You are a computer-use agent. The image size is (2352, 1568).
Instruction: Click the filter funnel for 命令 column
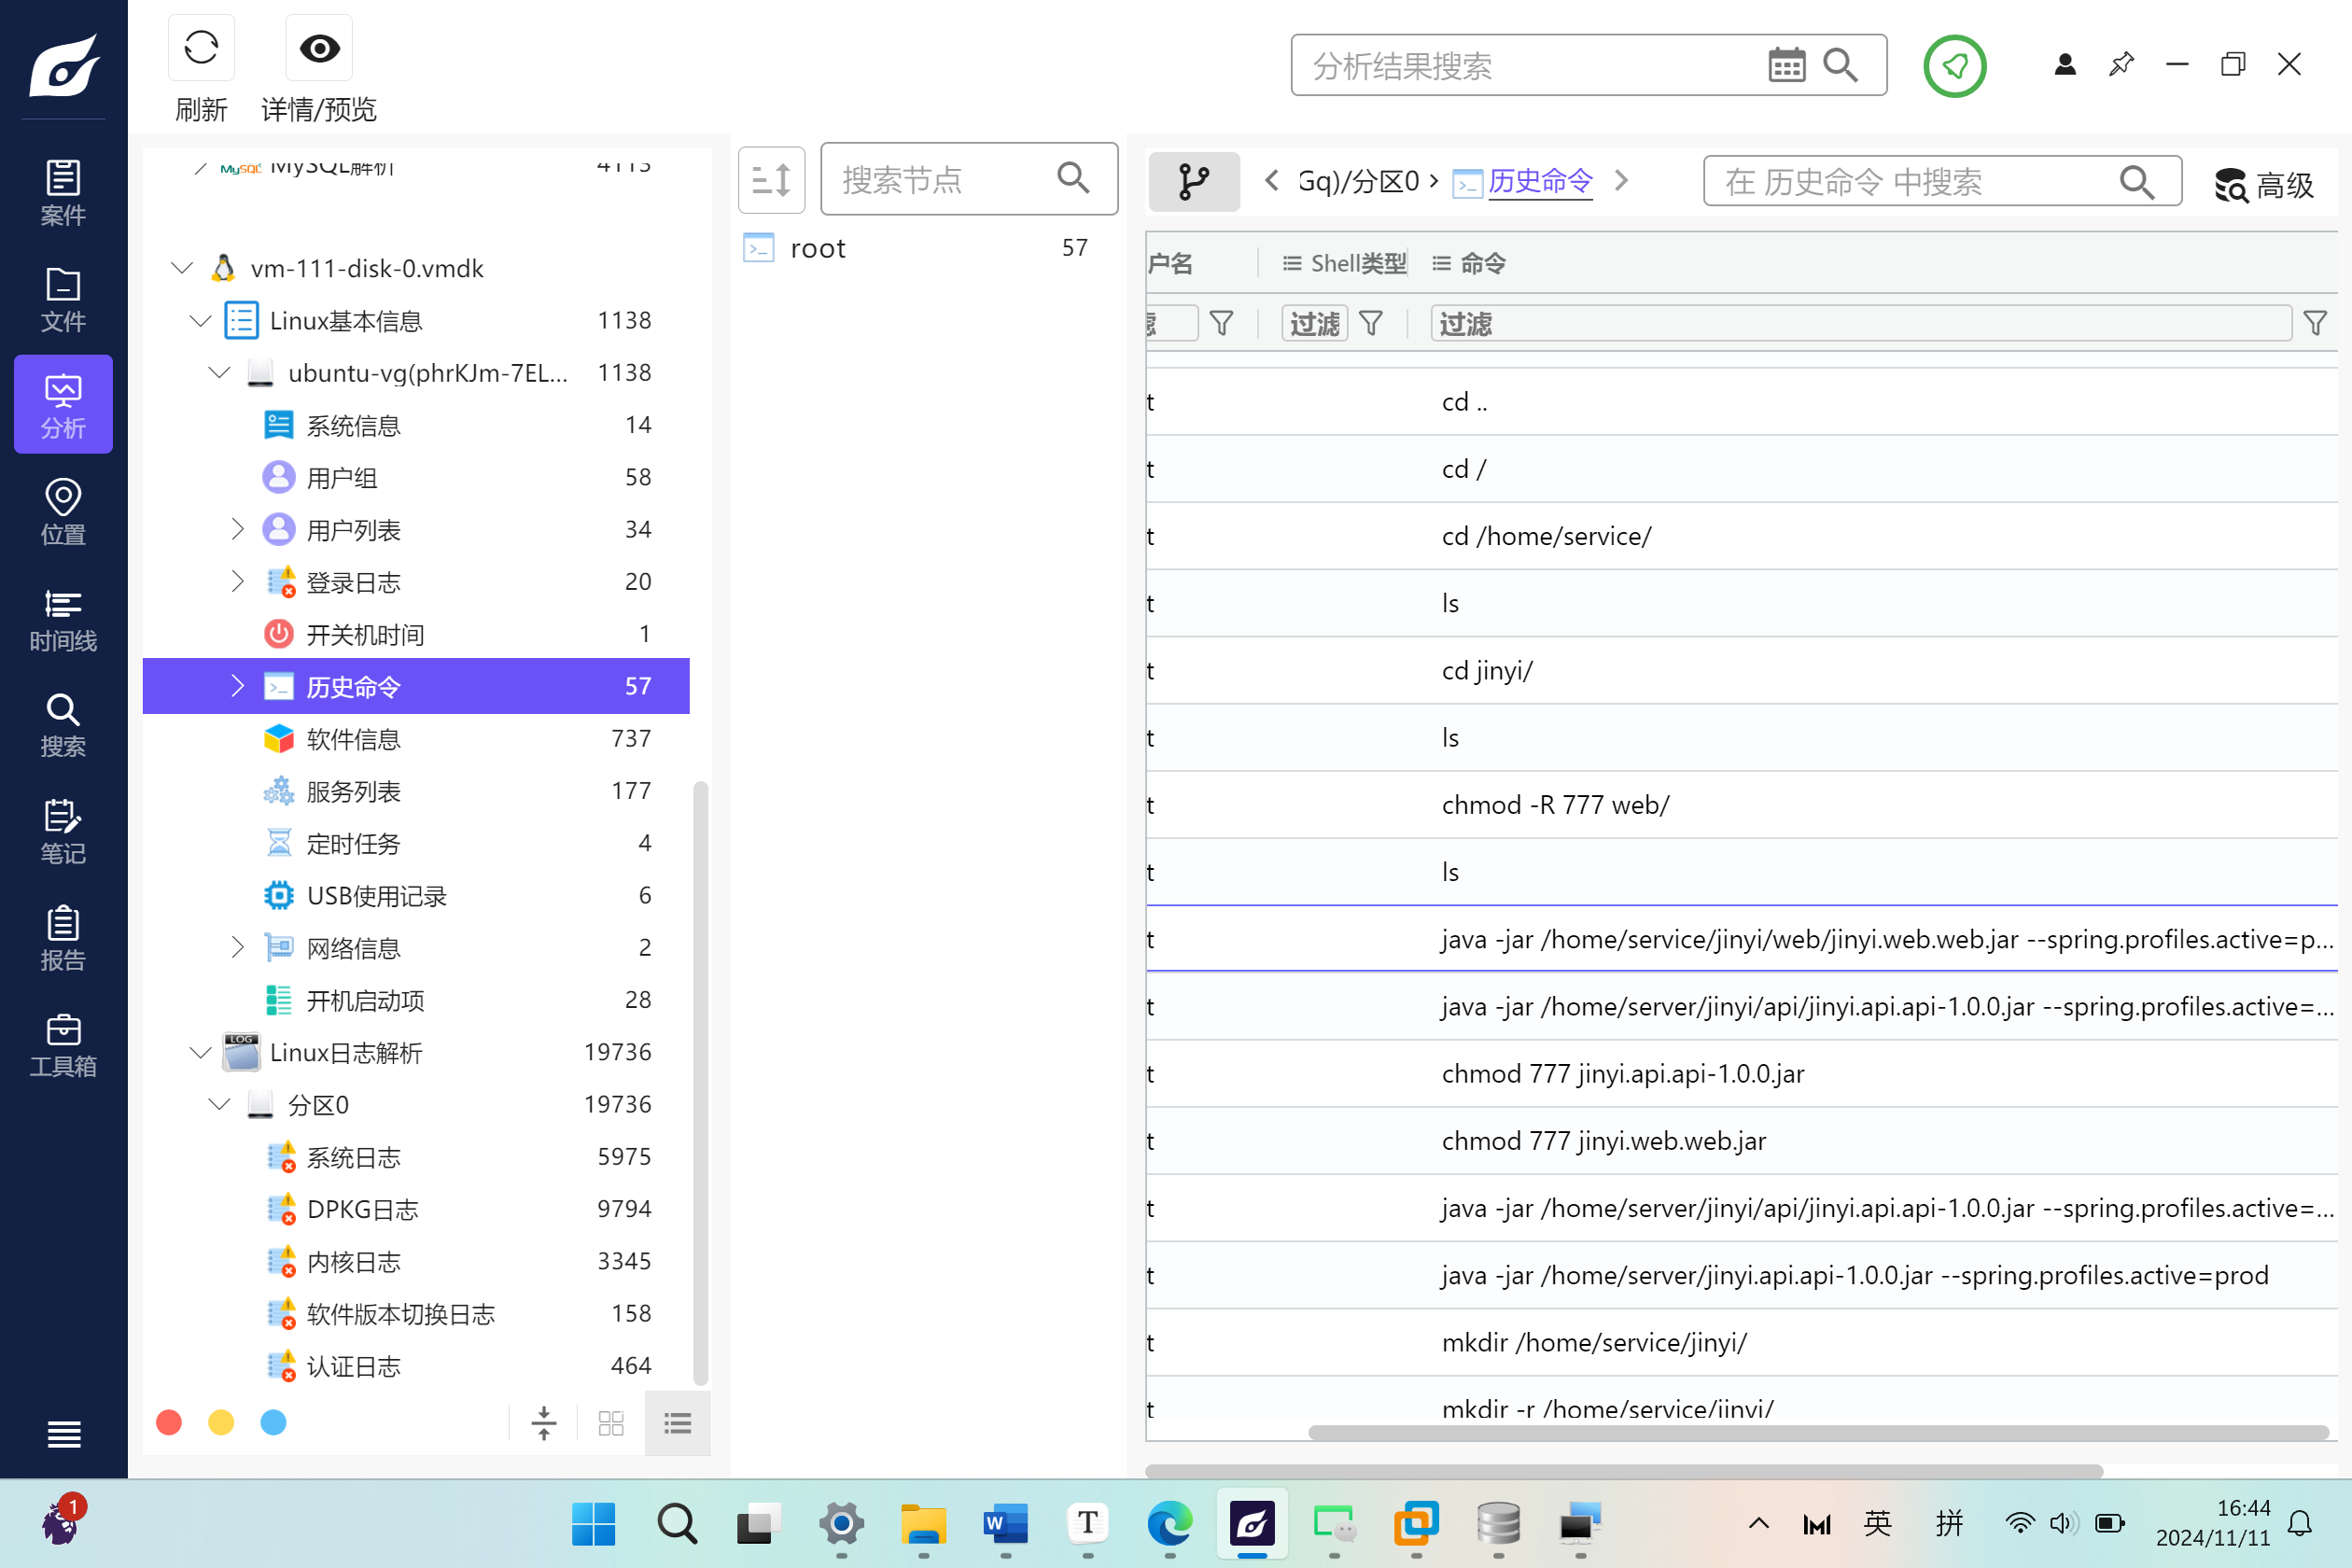tap(2315, 323)
